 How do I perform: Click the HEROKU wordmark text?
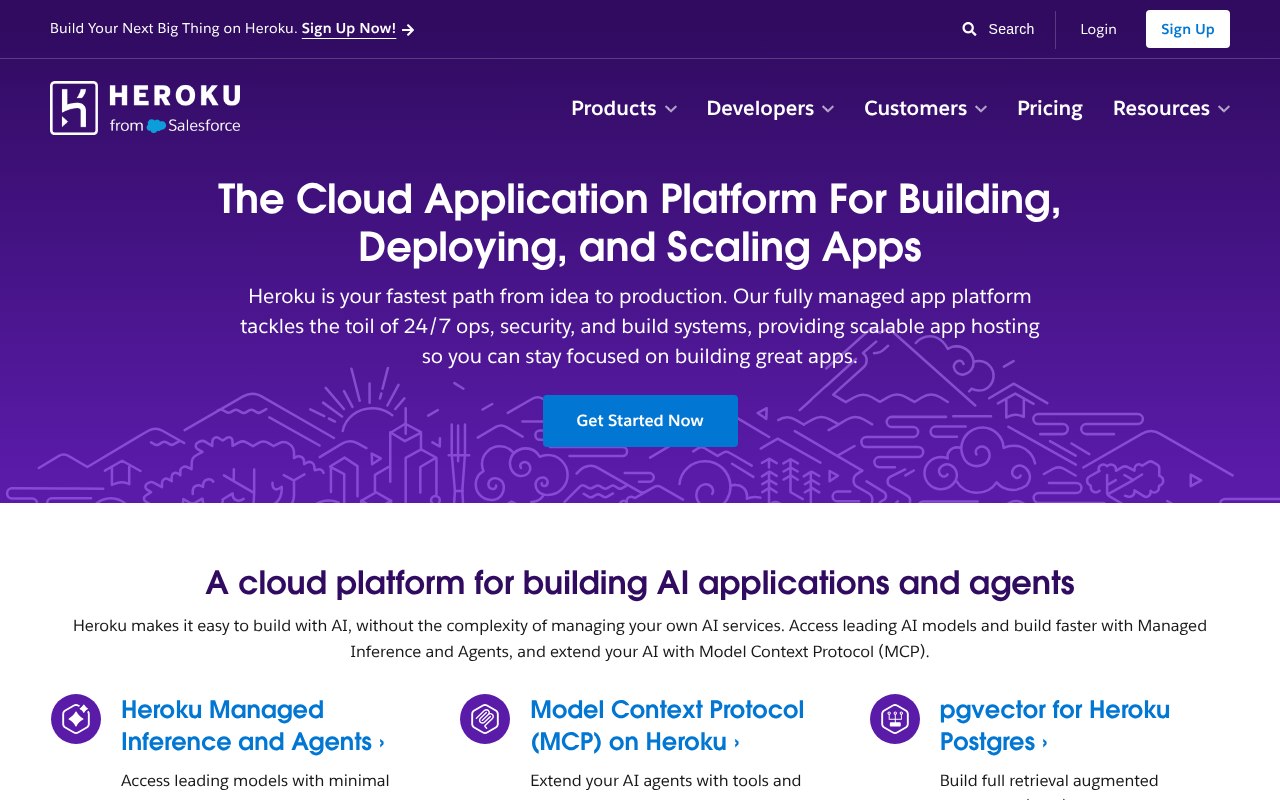click(175, 96)
